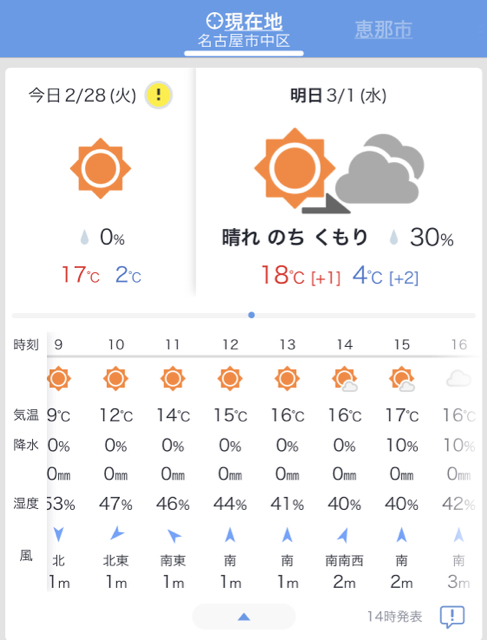
Task: Click partly cloudy icon at 14 o'clock
Action: click(x=345, y=379)
